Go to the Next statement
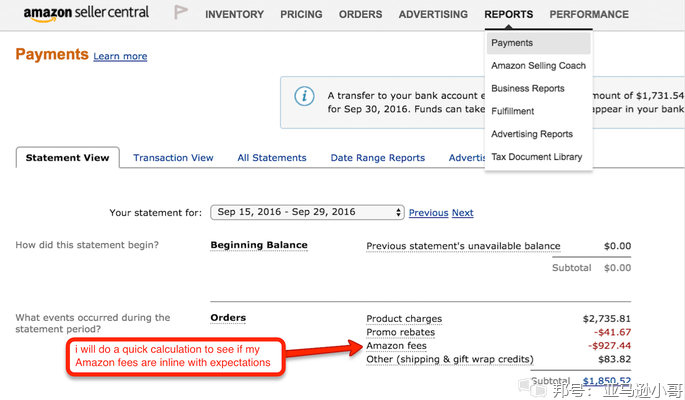Viewport: 685px width, 400px height. point(462,213)
